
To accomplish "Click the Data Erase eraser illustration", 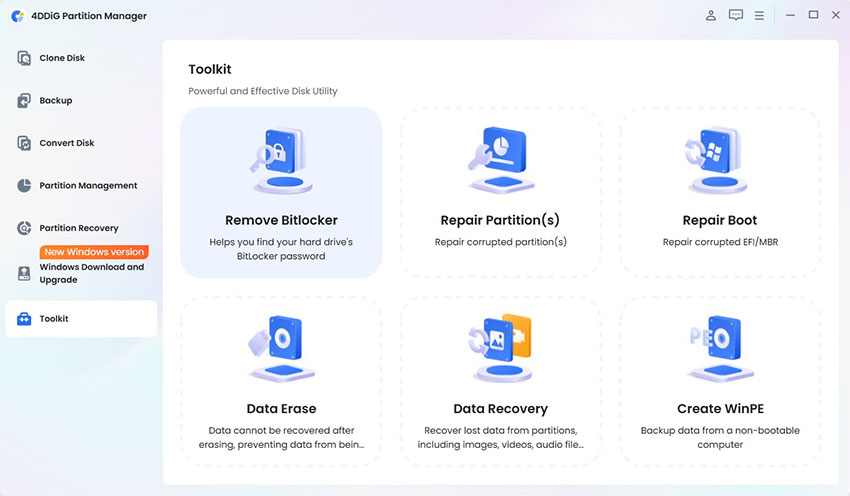I will click(x=281, y=349).
